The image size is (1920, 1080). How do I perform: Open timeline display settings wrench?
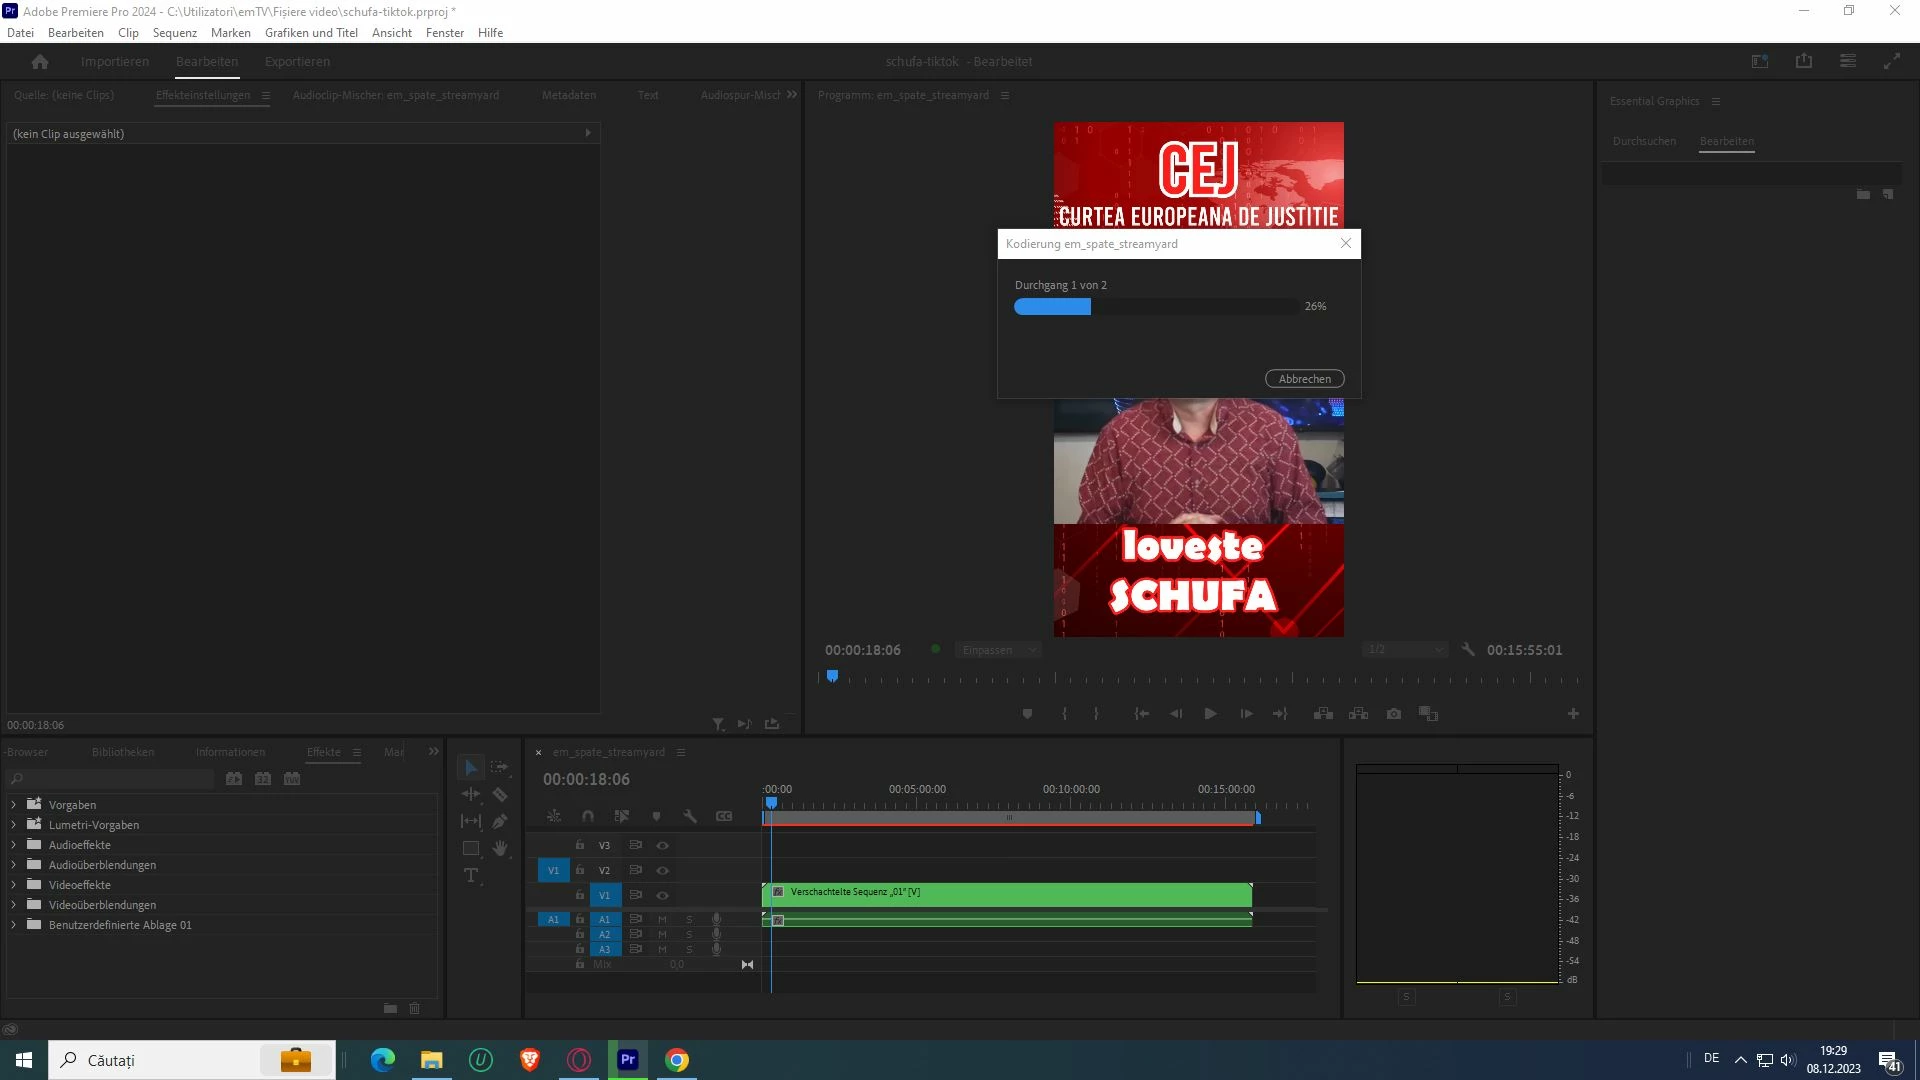click(x=690, y=816)
